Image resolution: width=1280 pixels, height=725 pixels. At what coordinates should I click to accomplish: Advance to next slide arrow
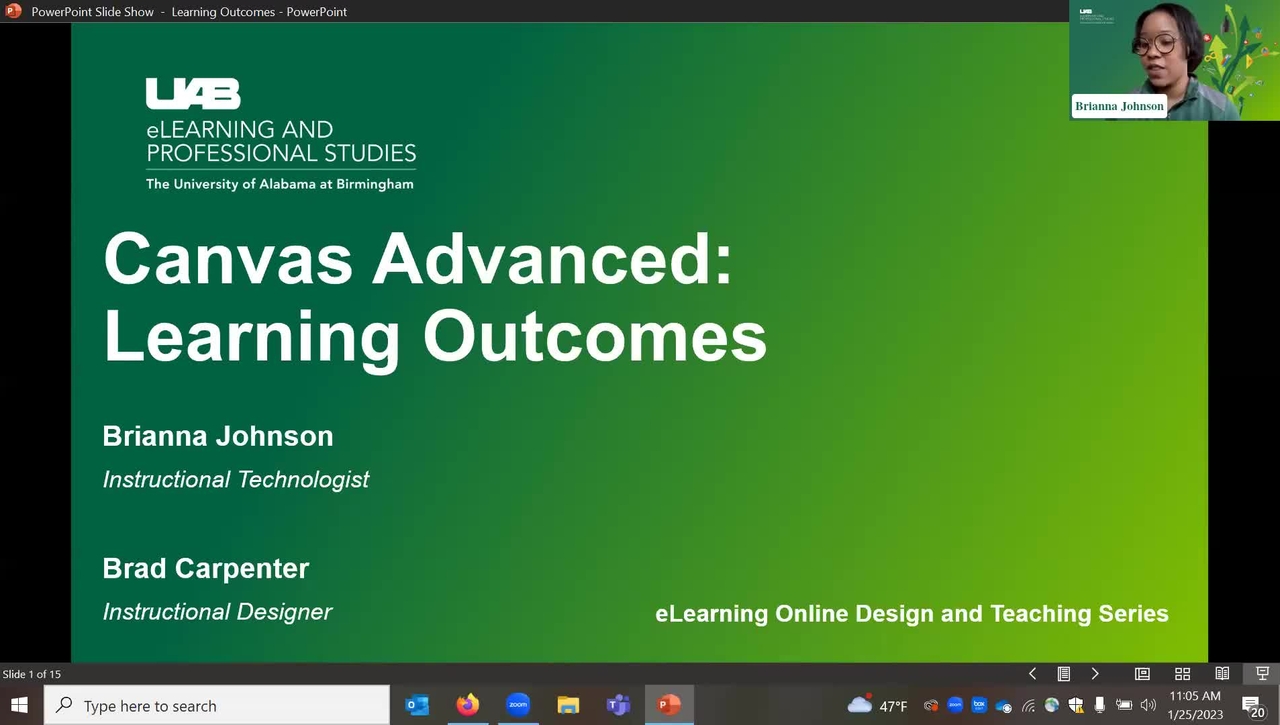(1095, 674)
